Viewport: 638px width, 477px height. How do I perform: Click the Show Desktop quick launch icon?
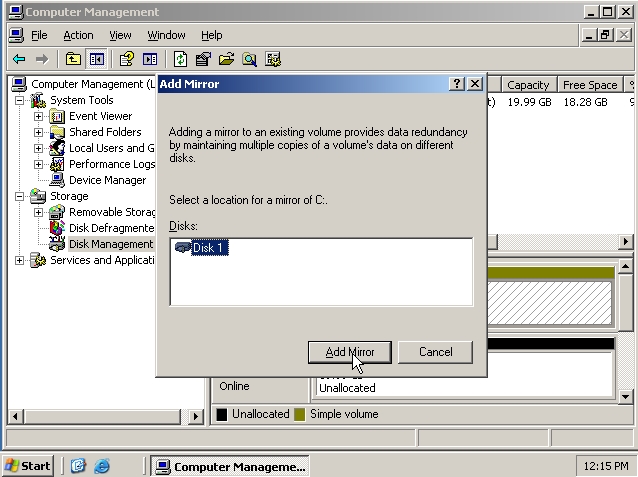(x=78, y=466)
